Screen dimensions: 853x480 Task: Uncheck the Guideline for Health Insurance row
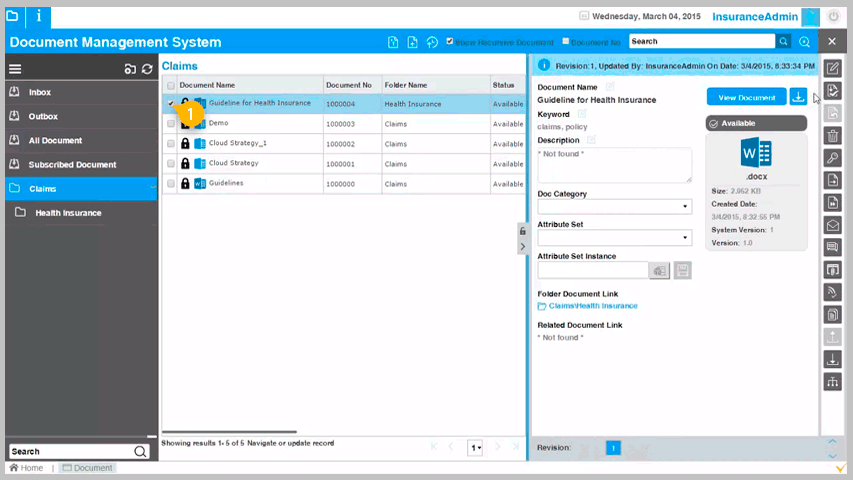(171, 103)
